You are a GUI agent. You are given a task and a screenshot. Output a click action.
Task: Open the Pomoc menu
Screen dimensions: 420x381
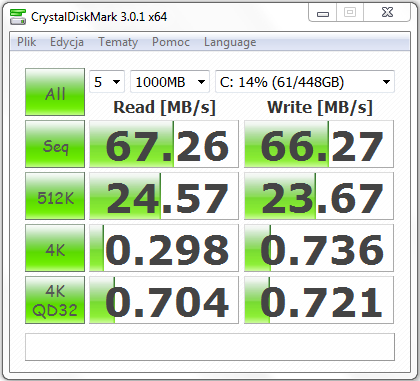point(171,42)
